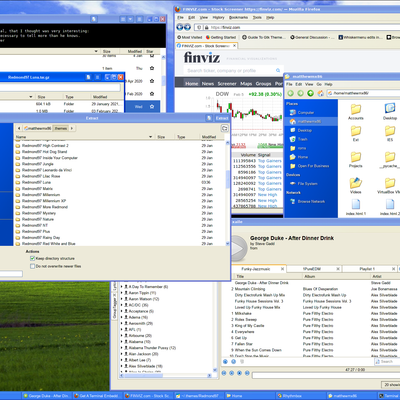Expand Alan Jackson artist entry
This screenshot has height=400, width=400.
coord(122,354)
